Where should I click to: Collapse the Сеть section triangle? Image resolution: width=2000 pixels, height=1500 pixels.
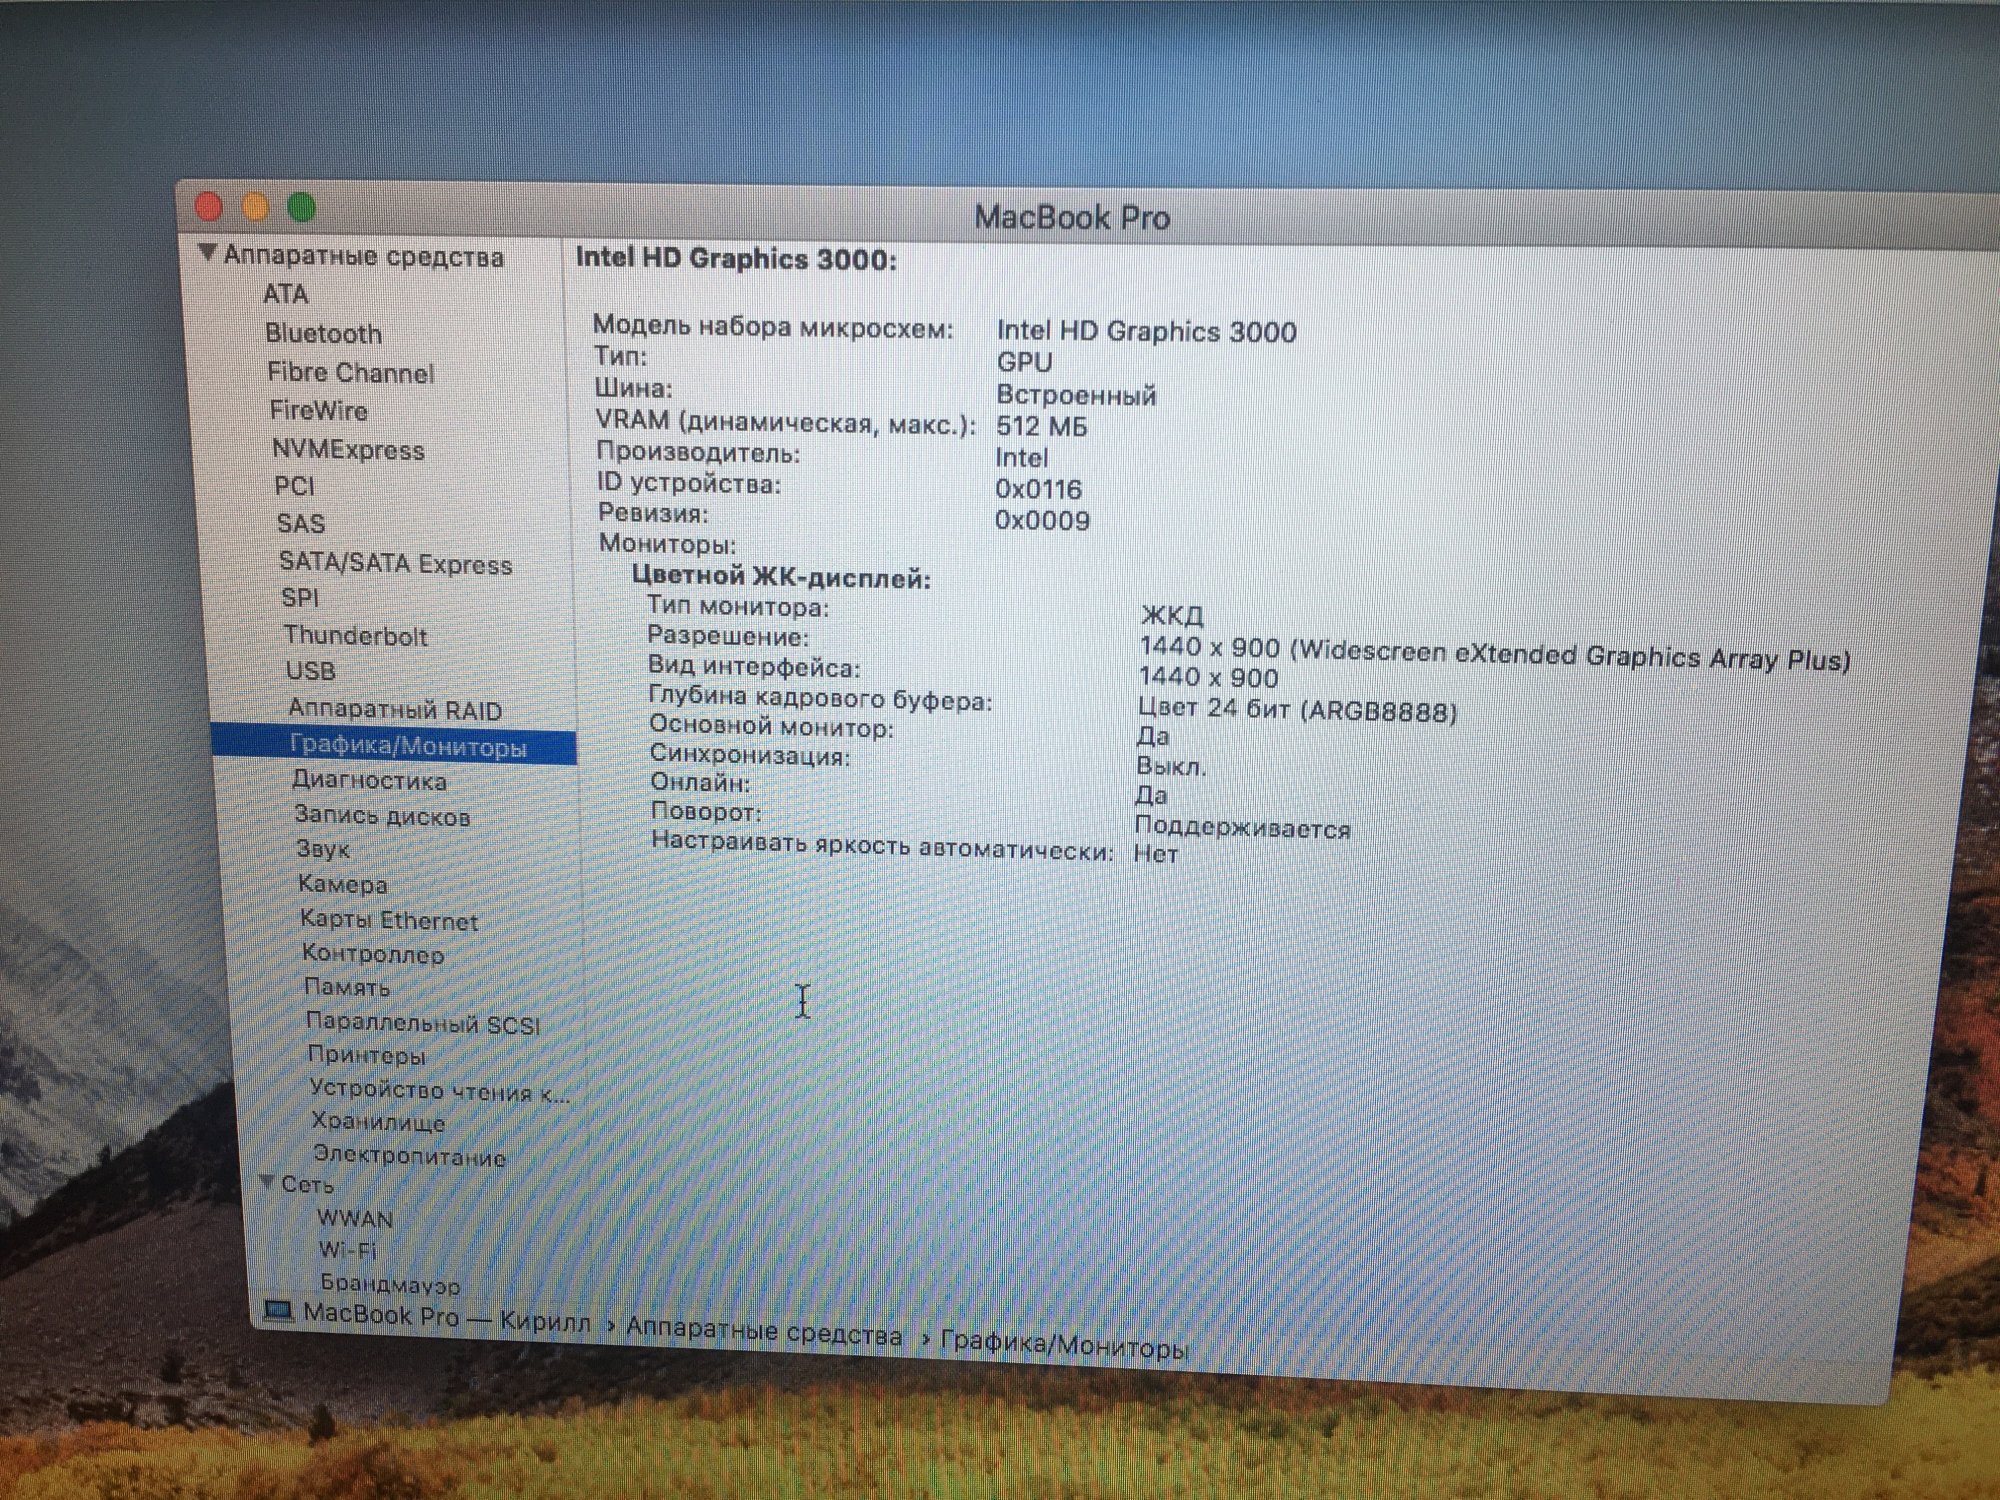[266, 1182]
